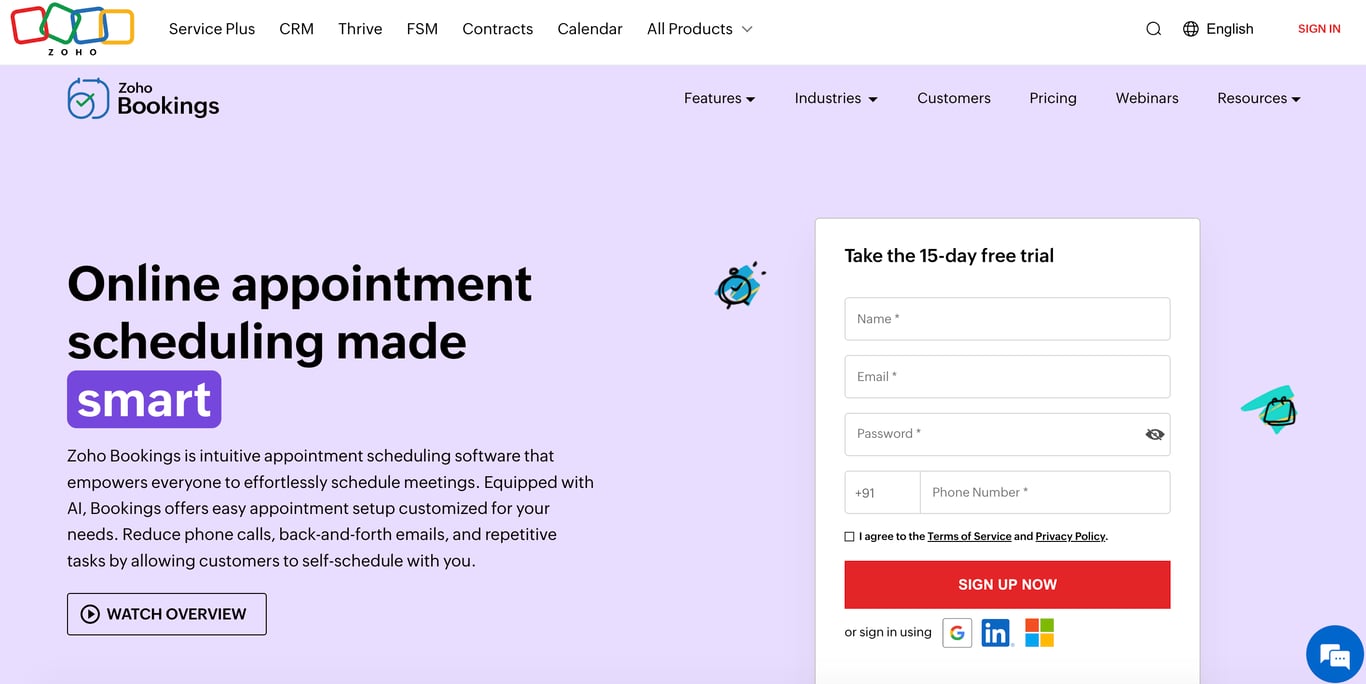Open the Calendar menu item
1366x684 pixels.
(589, 29)
